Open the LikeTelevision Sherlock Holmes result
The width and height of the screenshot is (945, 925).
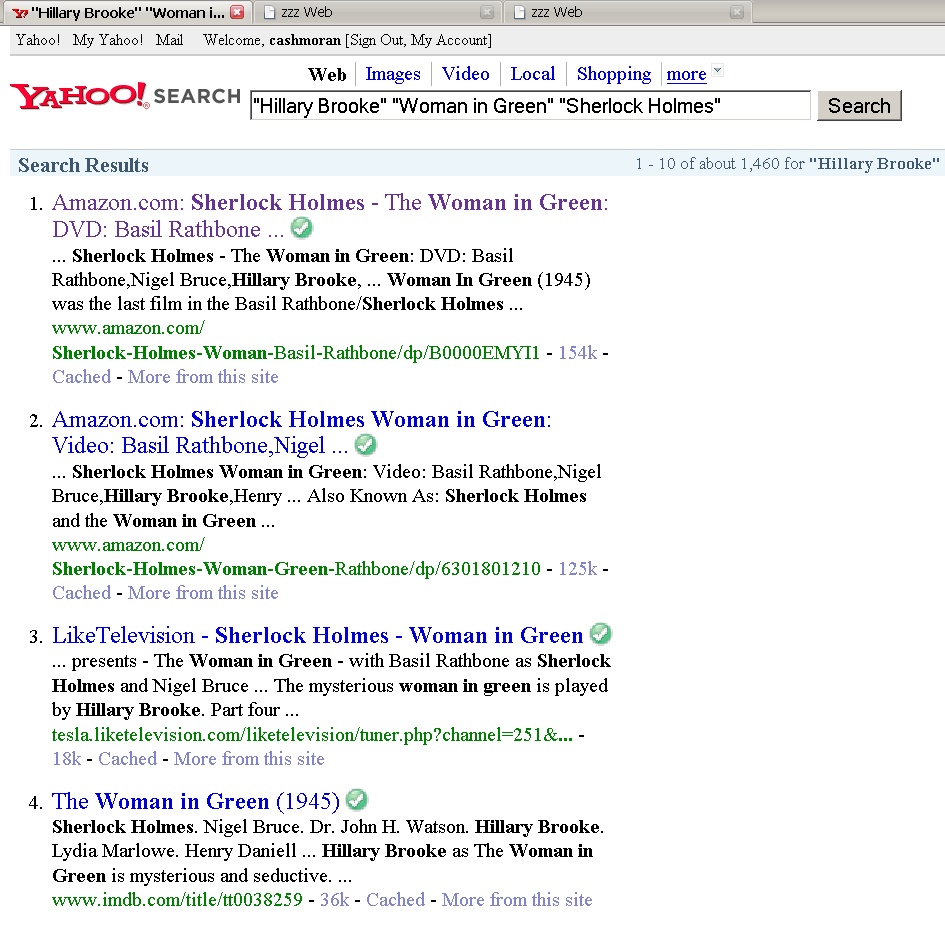point(318,635)
